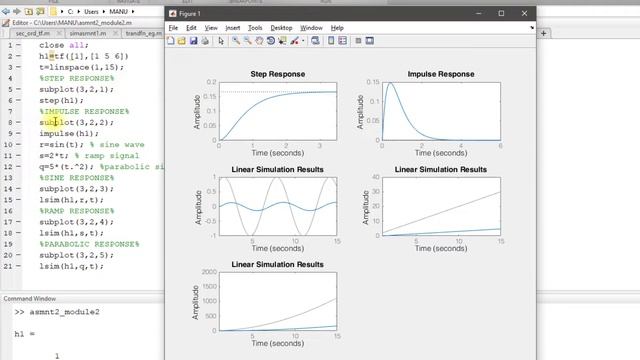Choose the Rotate 3D tool
Viewport: 640px width, 360px height.
click(271, 40)
